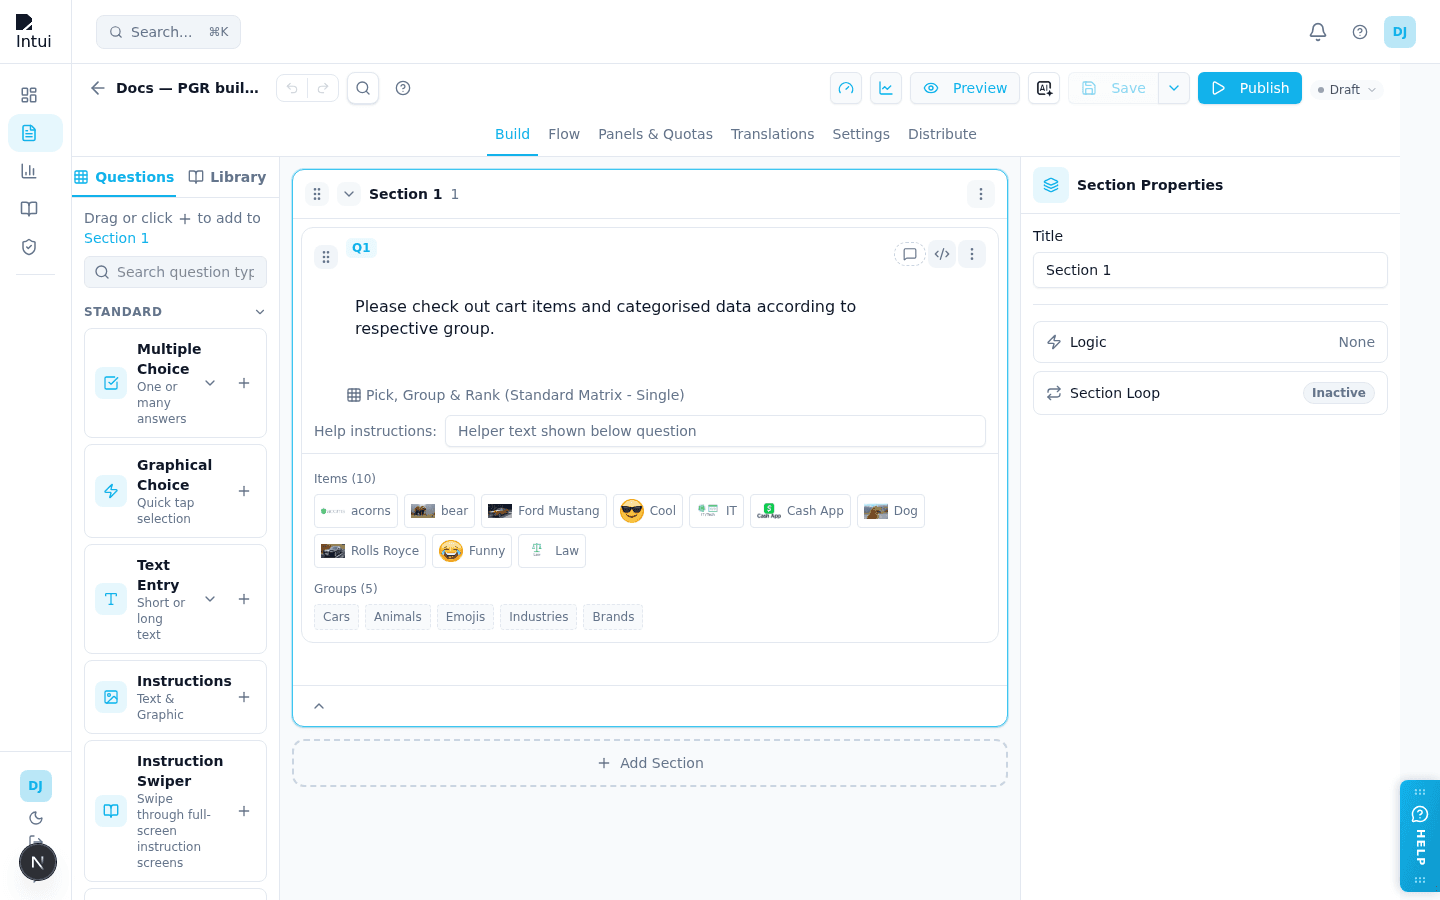Focus Search question type field
The width and height of the screenshot is (1440, 900).
click(175, 272)
